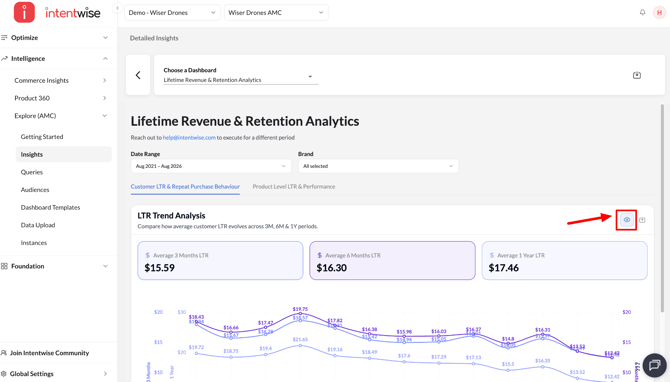This screenshot has width=670, height=382.
Task: Toggle the eye visibility icon in LTR Trend Analysis
Action: (x=626, y=220)
